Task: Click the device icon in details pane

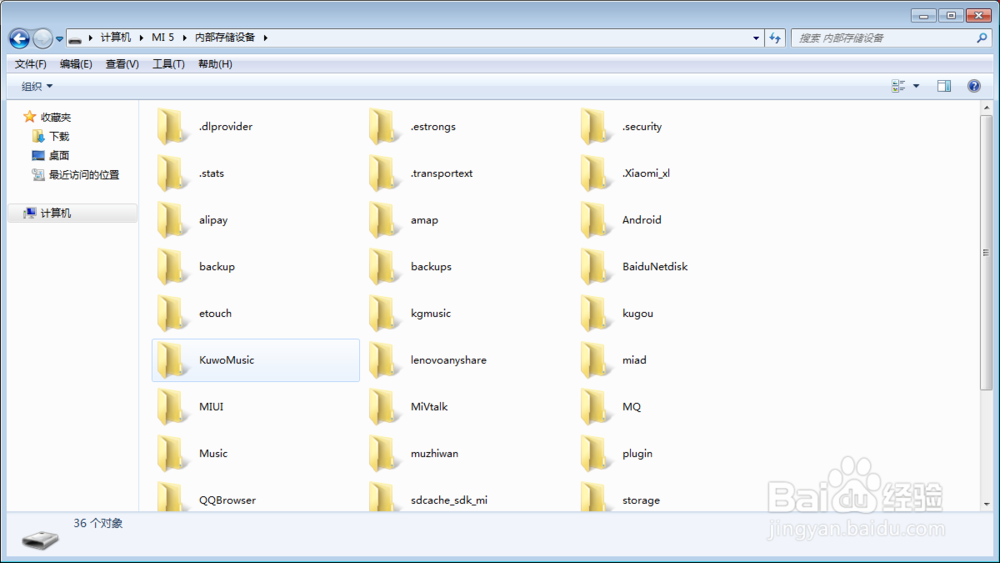Action: [40, 539]
